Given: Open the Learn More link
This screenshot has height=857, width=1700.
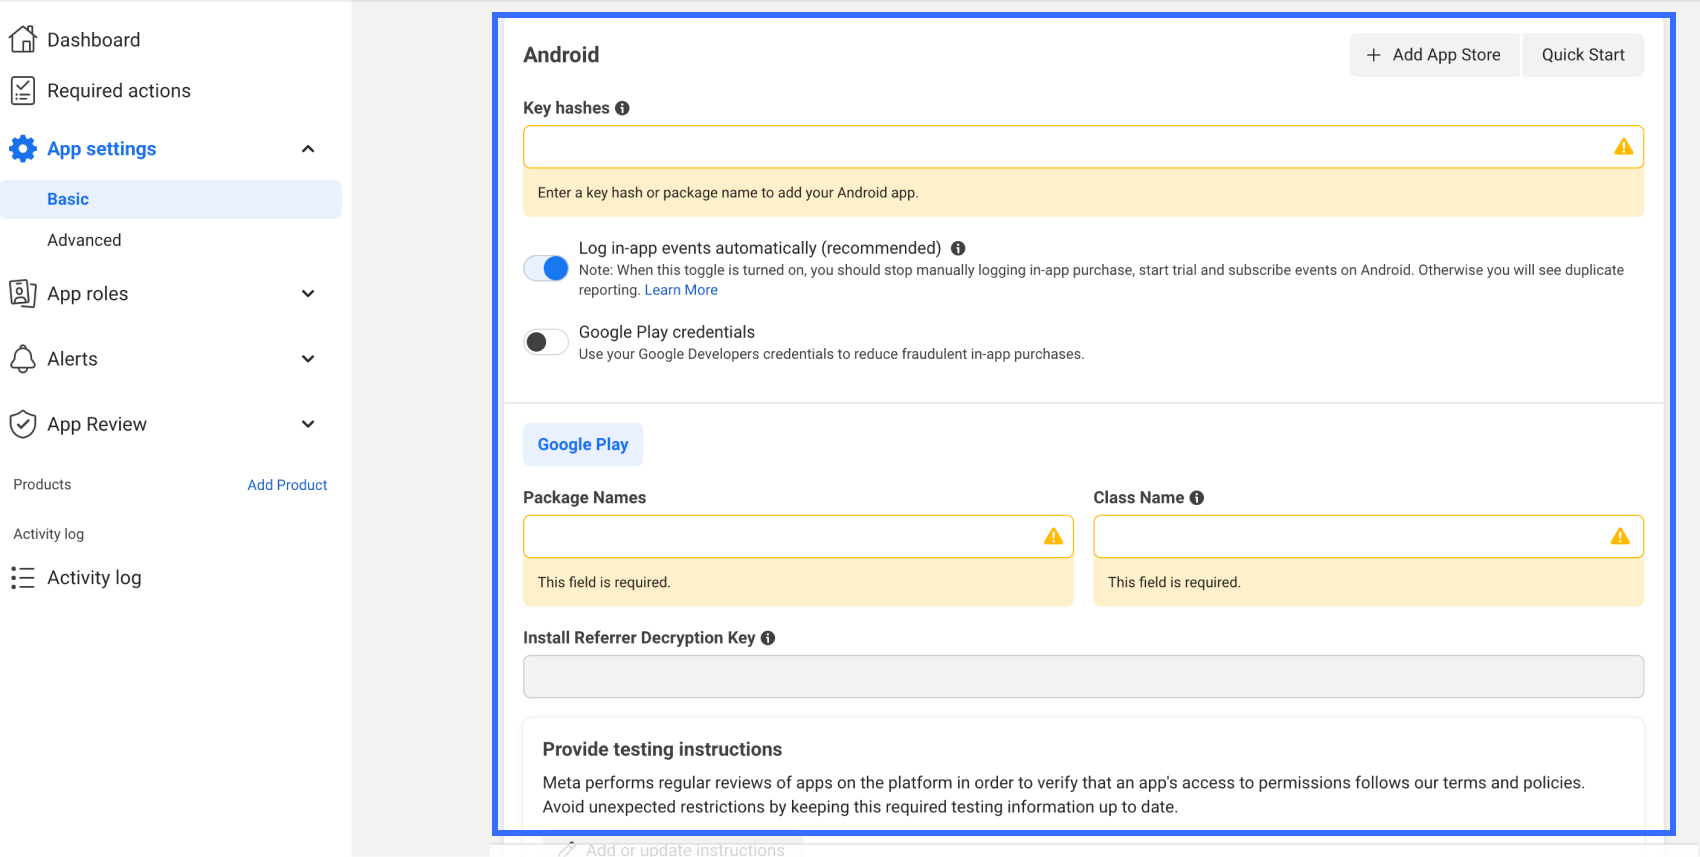Looking at the screenshot, I should 681,290.
